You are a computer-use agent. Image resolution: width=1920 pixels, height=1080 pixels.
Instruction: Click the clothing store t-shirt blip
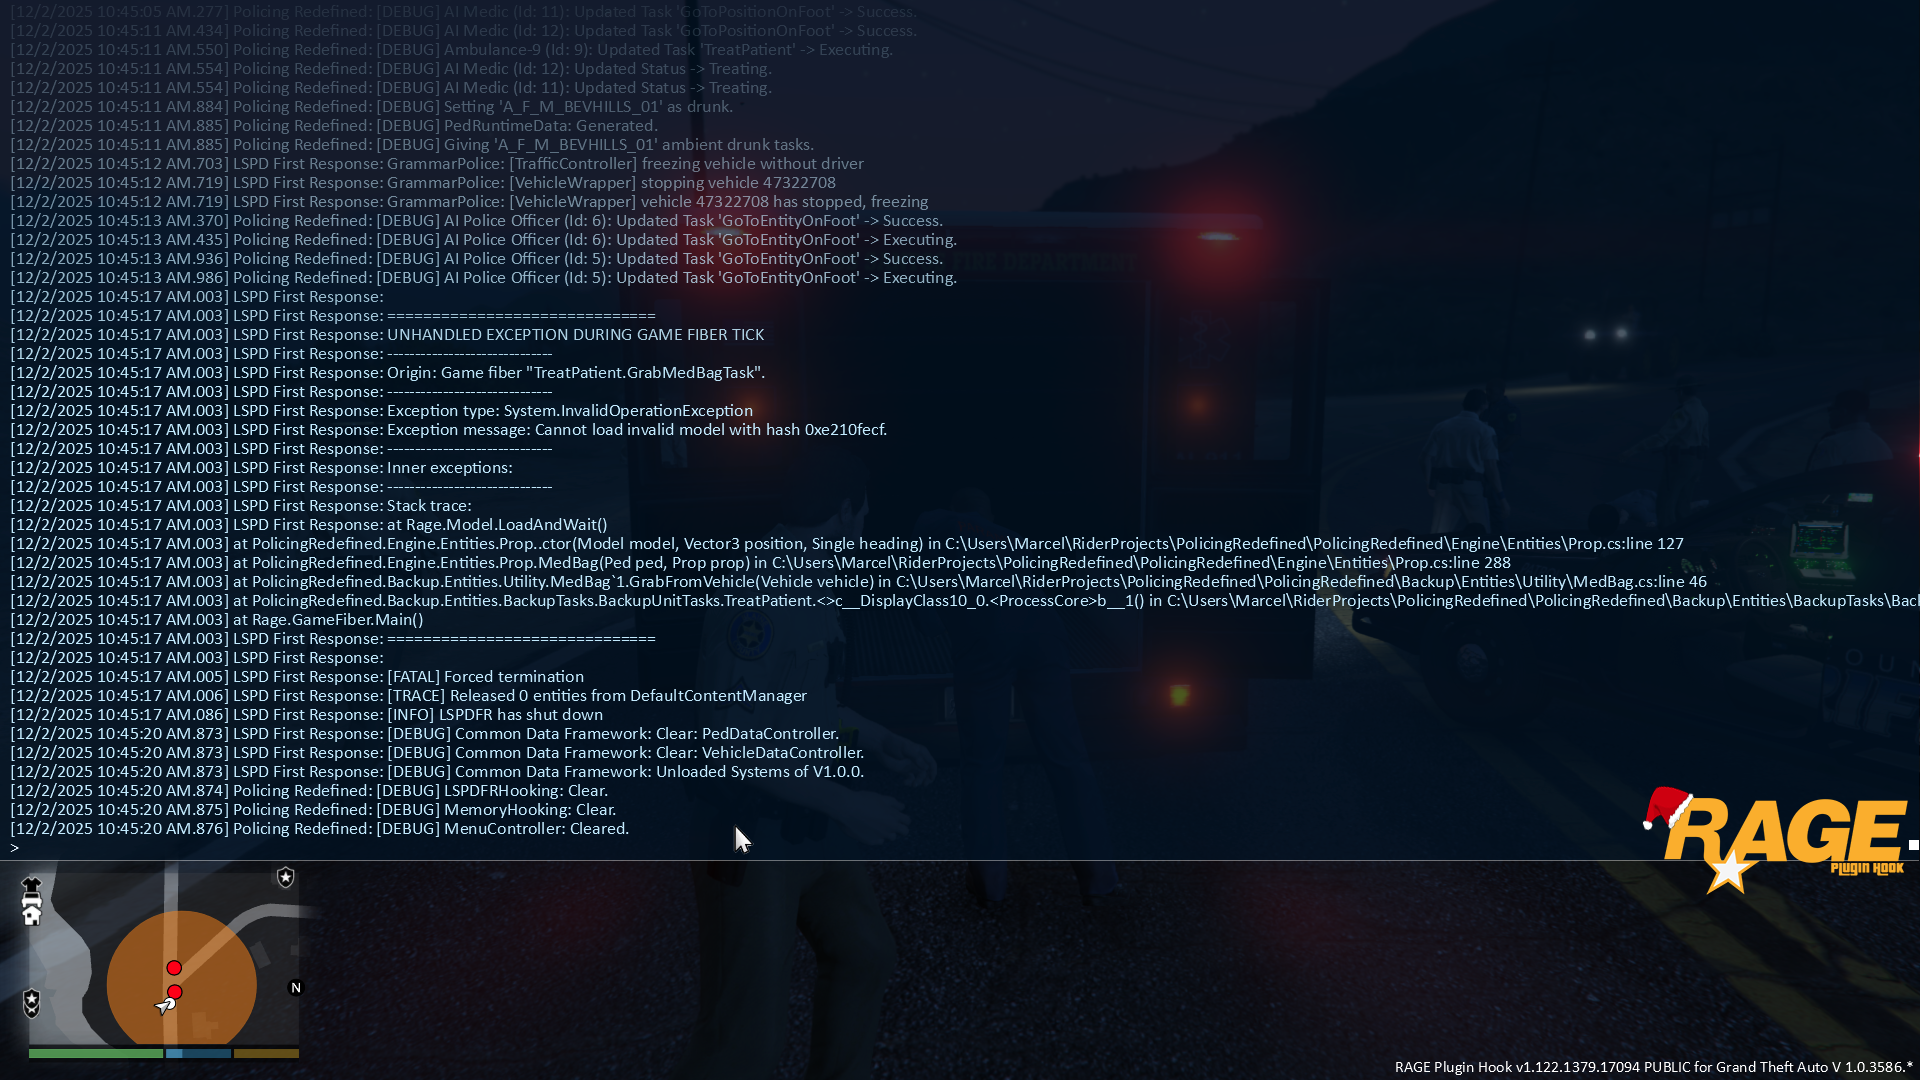[31, 884]
